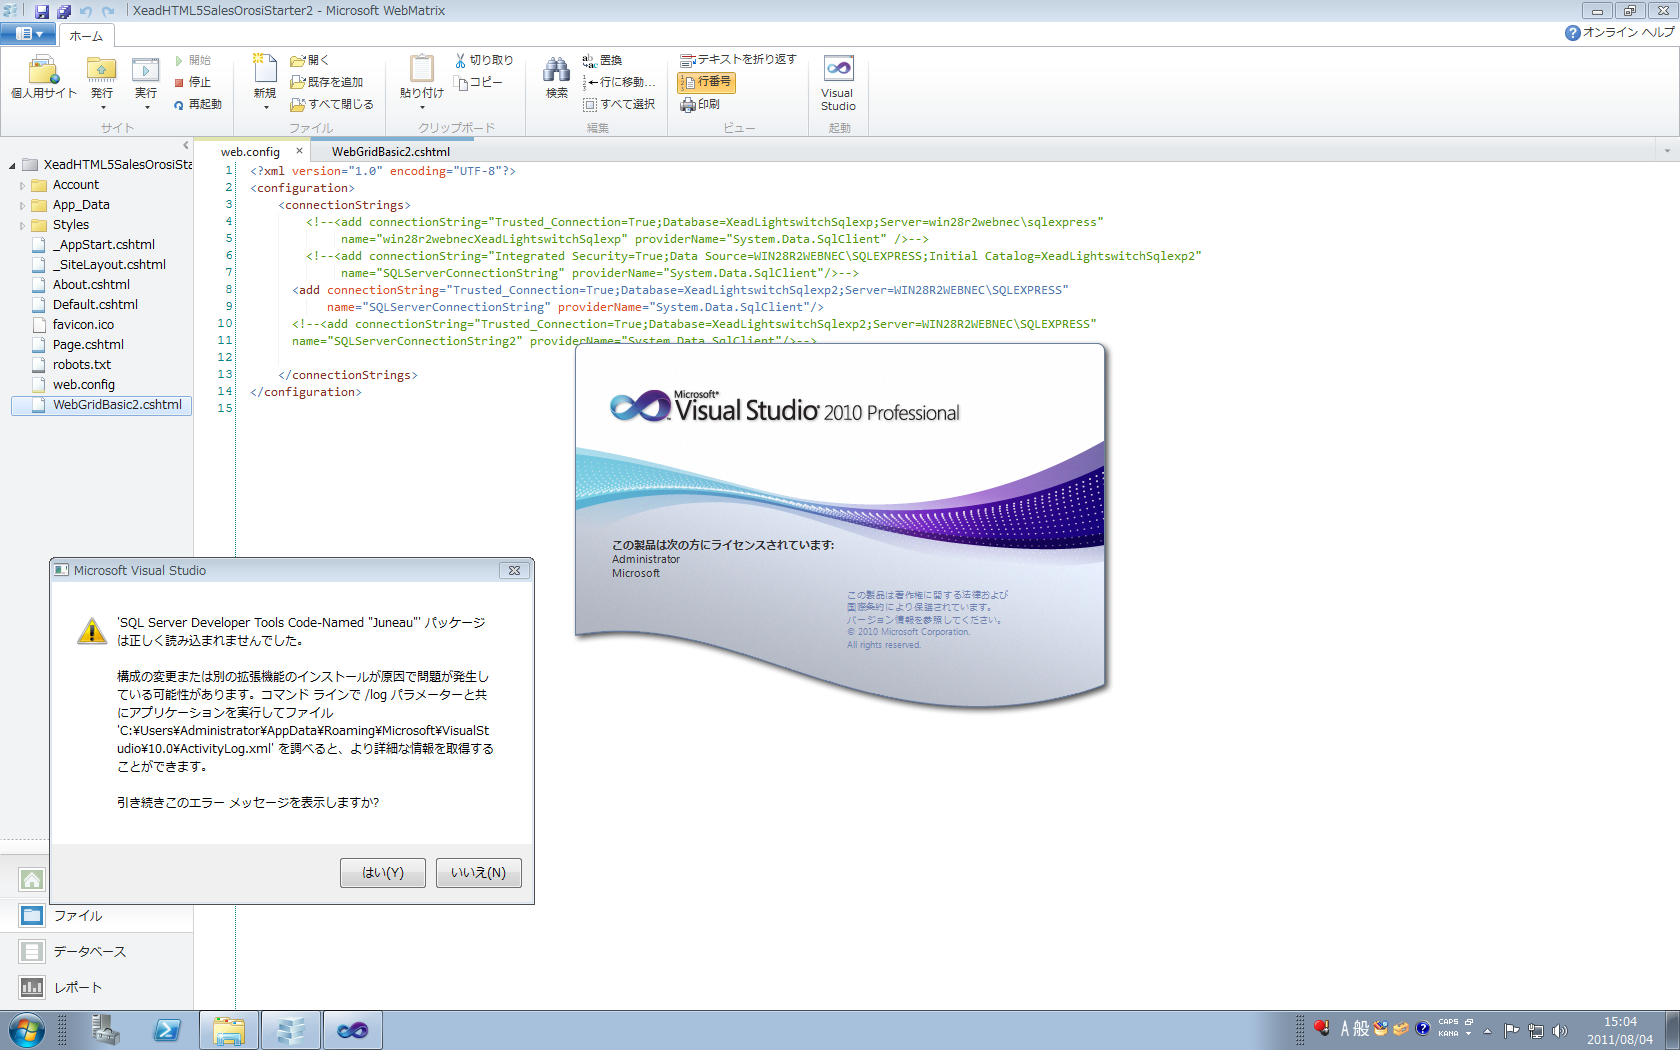Viewport: 1680px width, 1050px height.
Task: Click 停止 (Stop) in the site group
Action: [193, 82]
